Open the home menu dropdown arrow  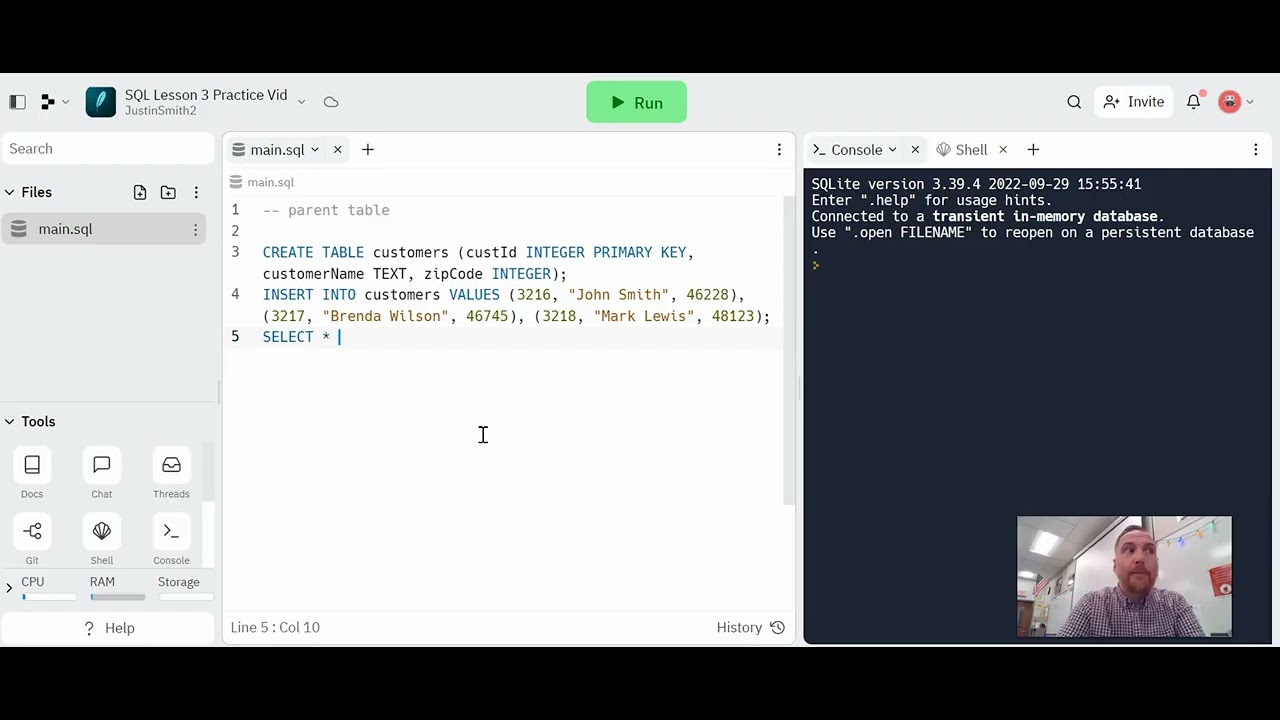pos(66,102)
